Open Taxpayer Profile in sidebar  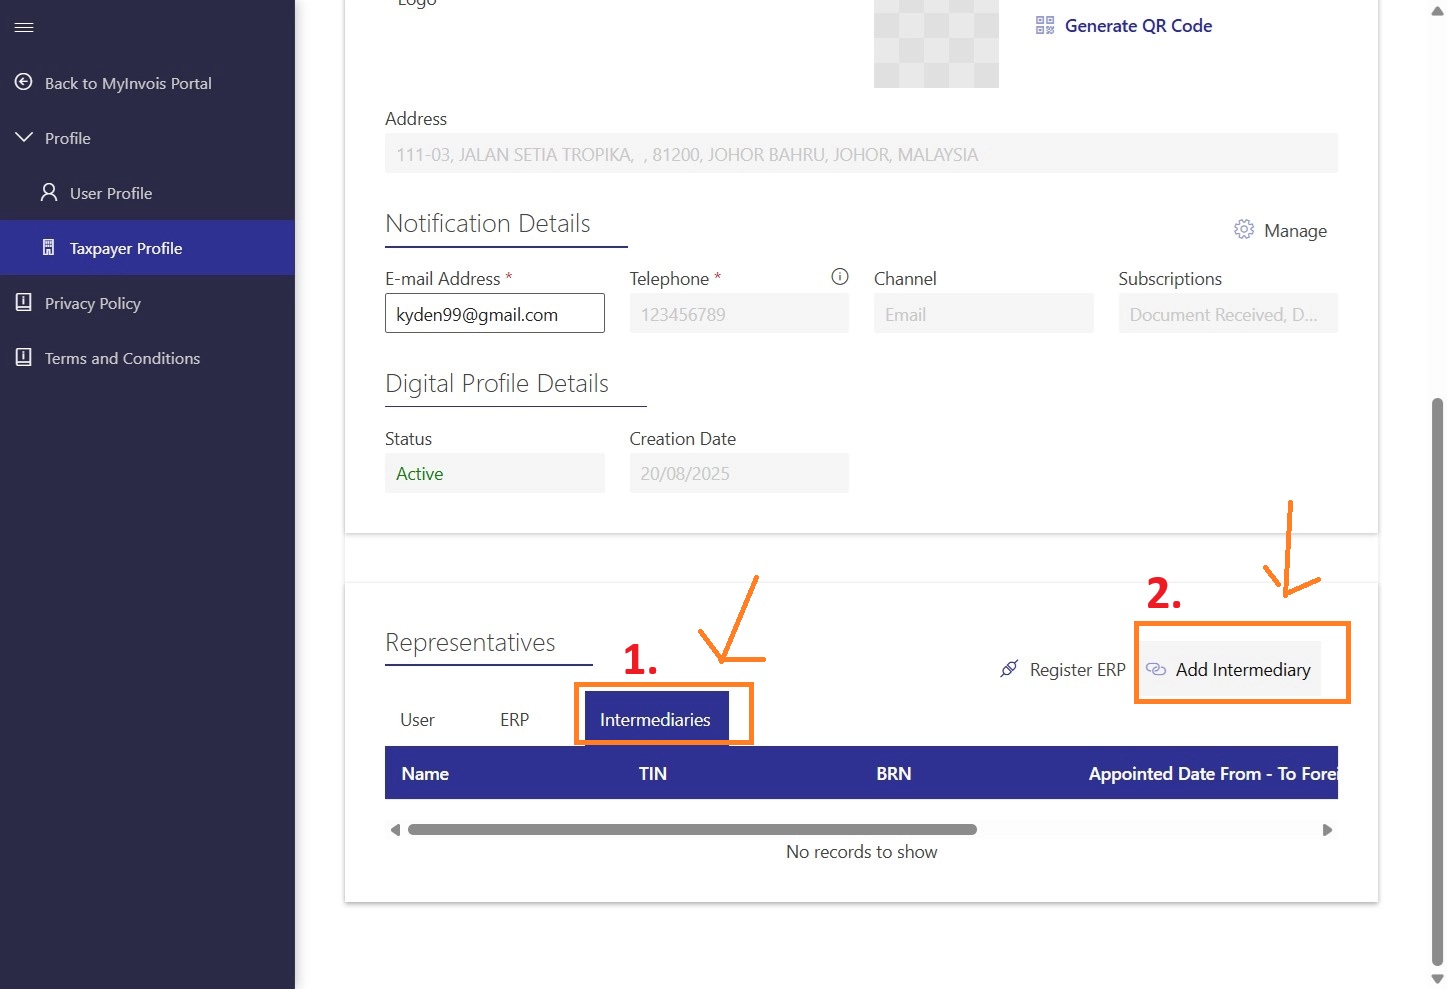(125, 248)
